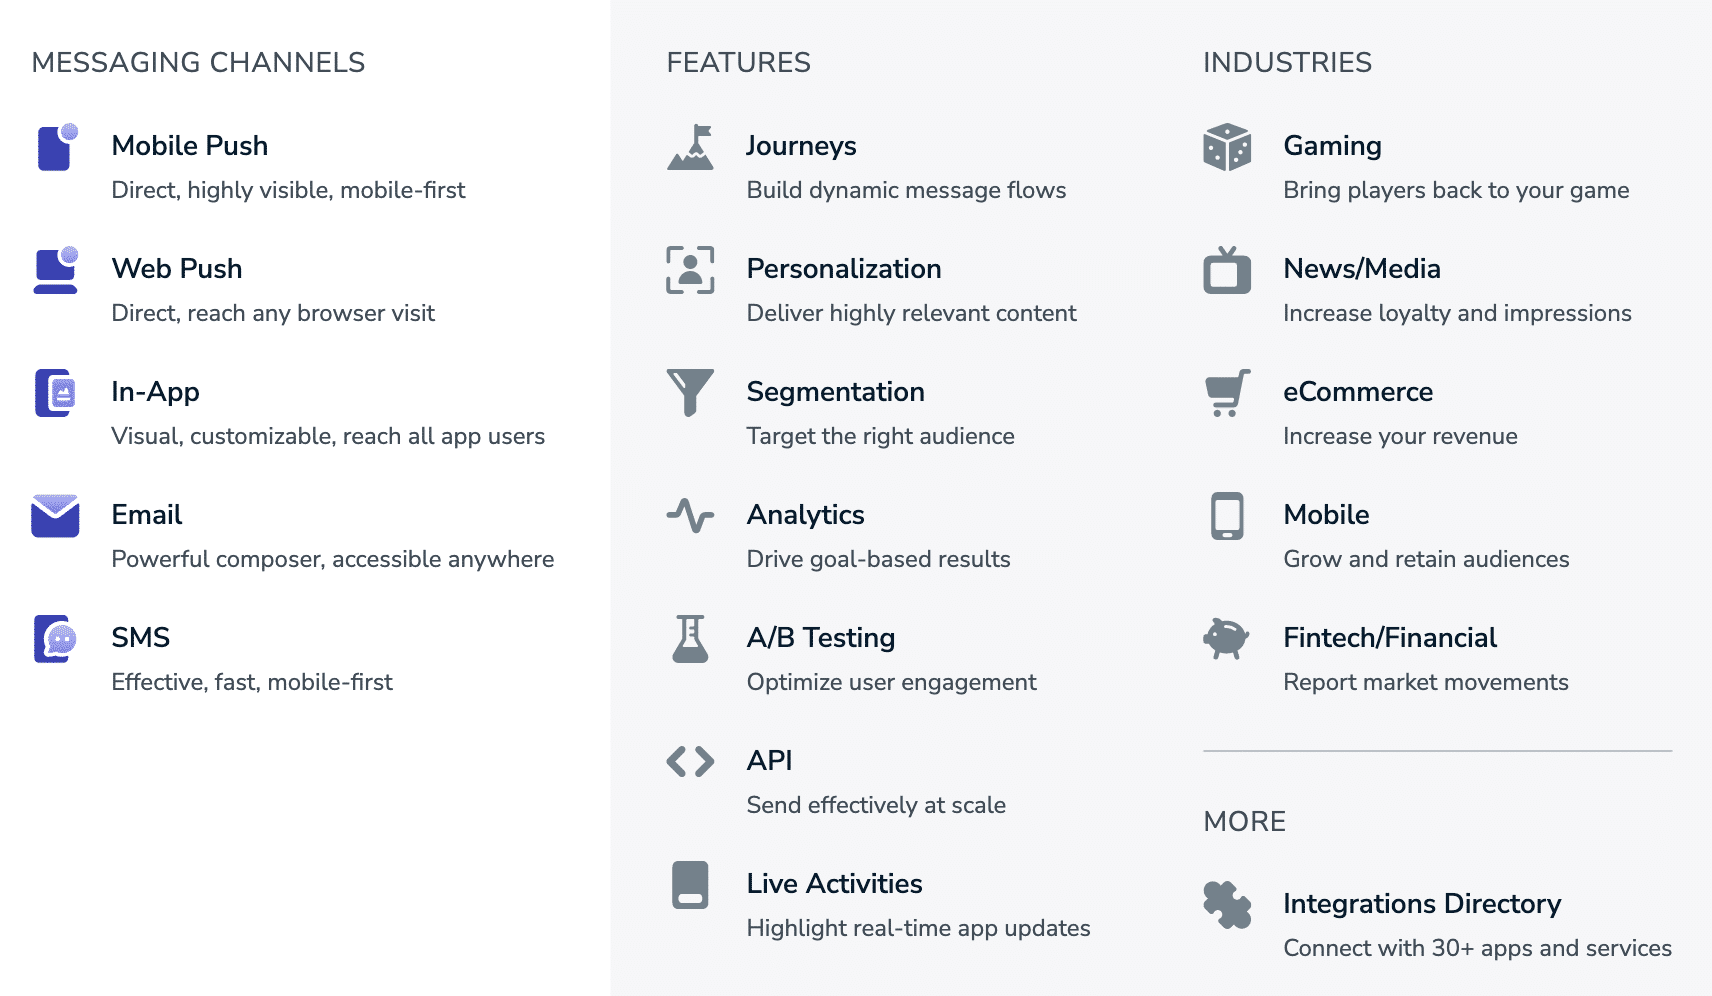
Task: Select the Segmentation funnel icon
Action: point(691,392)
